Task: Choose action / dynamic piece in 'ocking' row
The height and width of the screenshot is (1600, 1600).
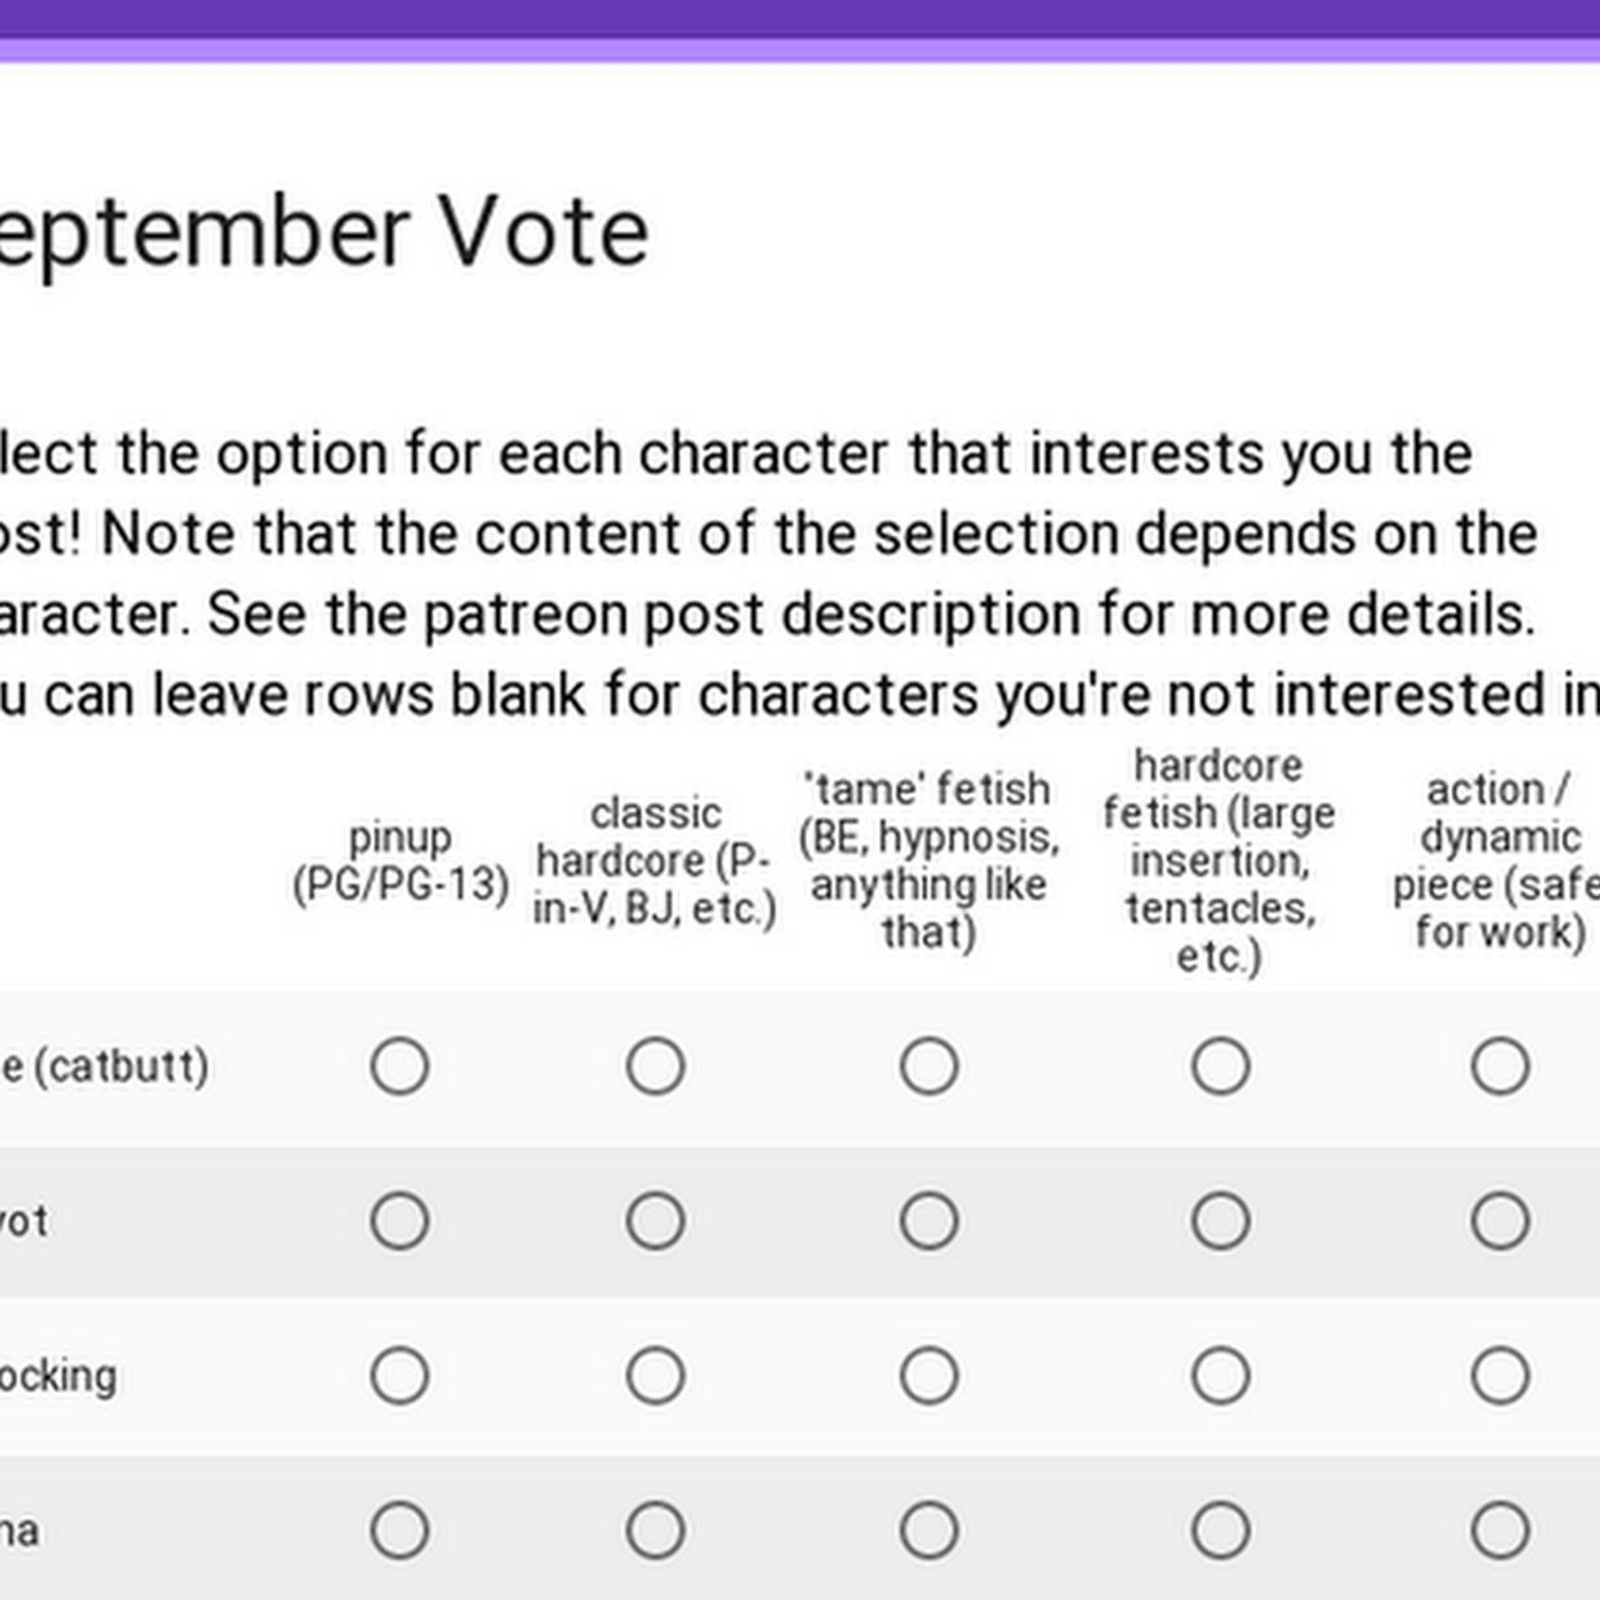Action: pos(1500,1376)
